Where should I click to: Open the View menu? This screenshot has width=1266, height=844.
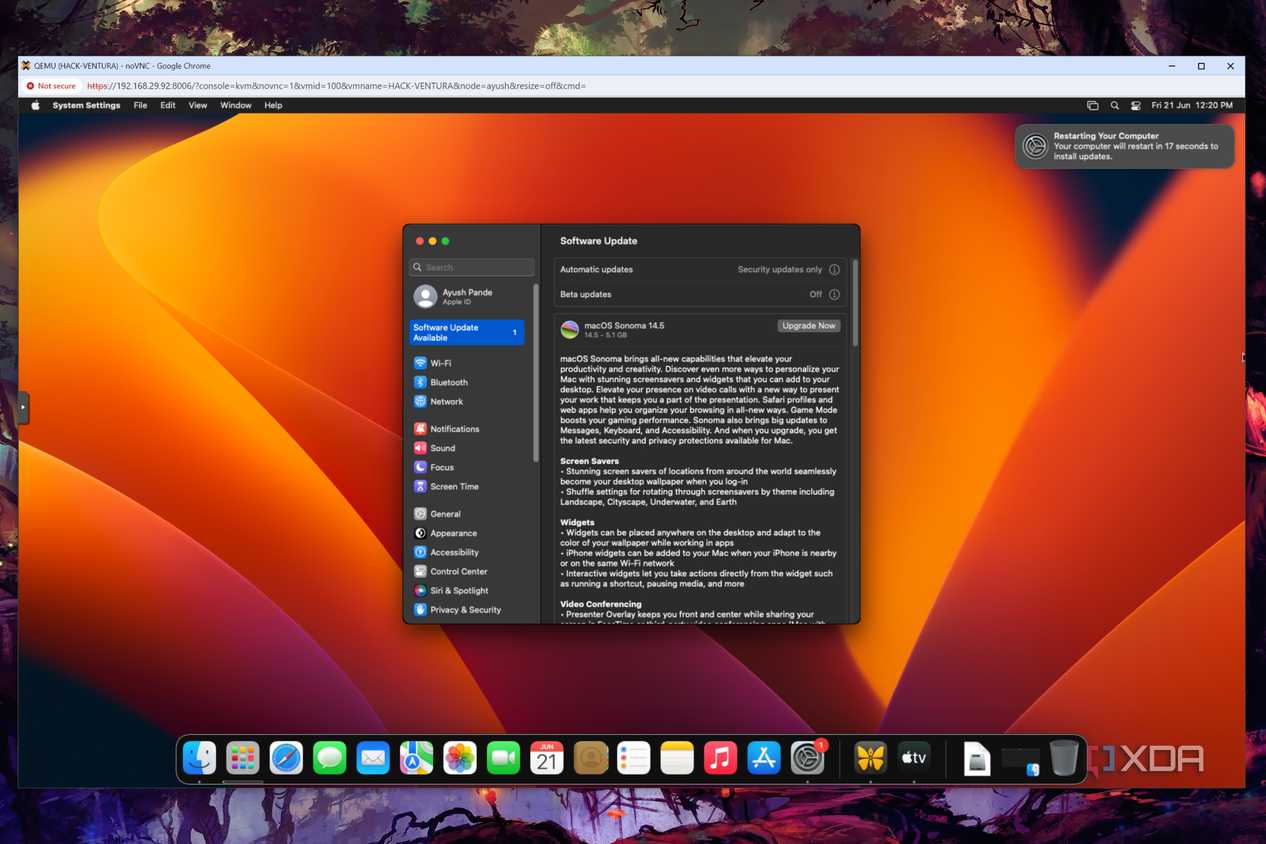click(x=198, y=105)
